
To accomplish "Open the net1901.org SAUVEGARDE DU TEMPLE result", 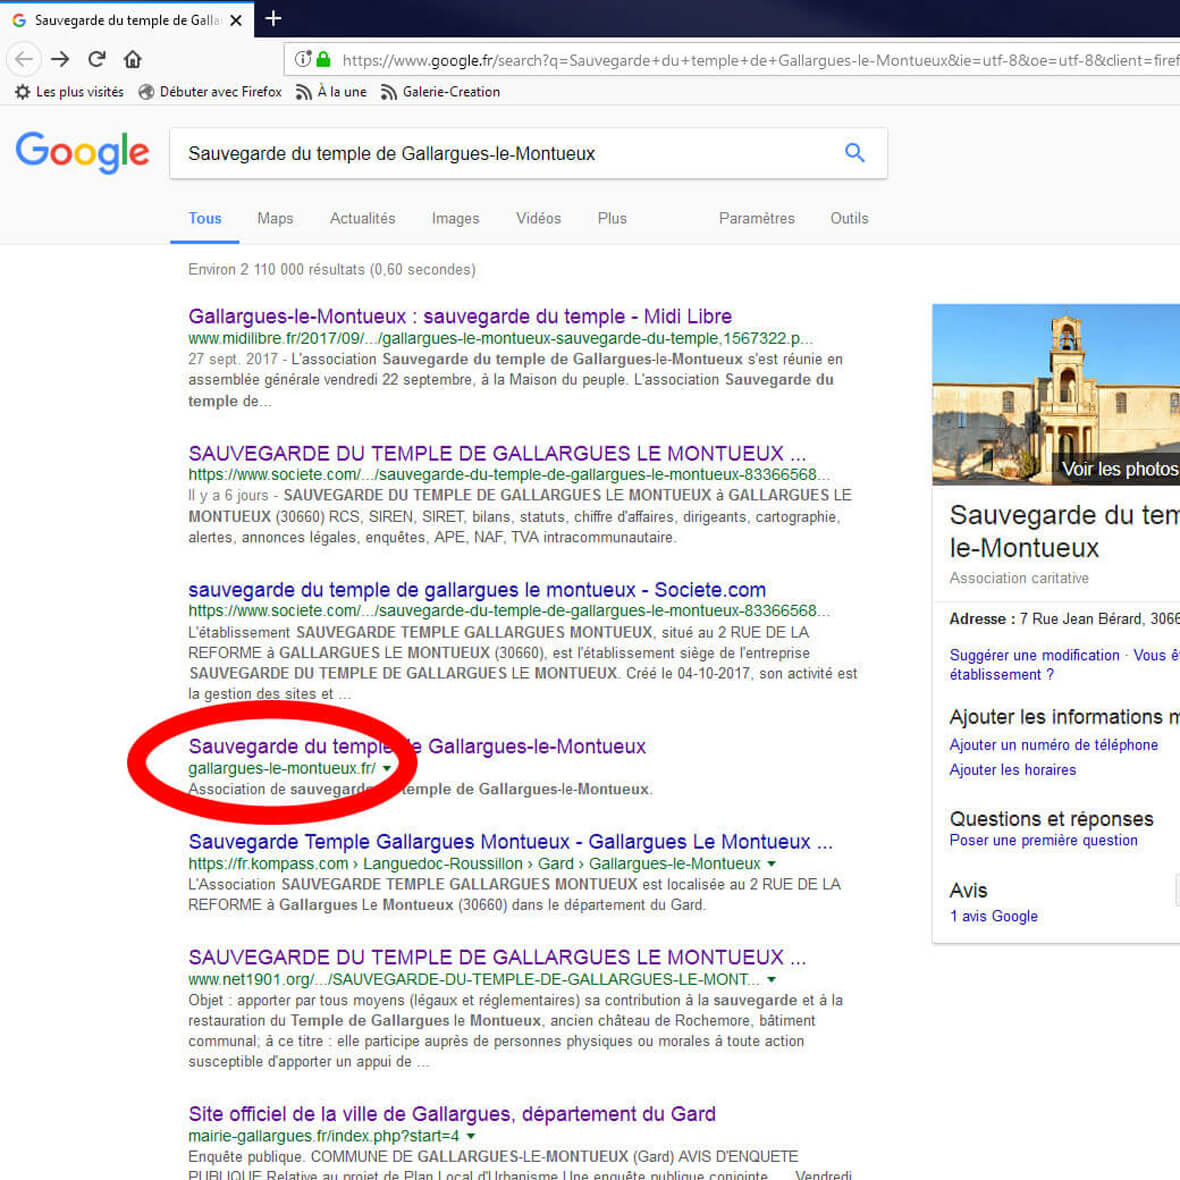I will point(497,957).
